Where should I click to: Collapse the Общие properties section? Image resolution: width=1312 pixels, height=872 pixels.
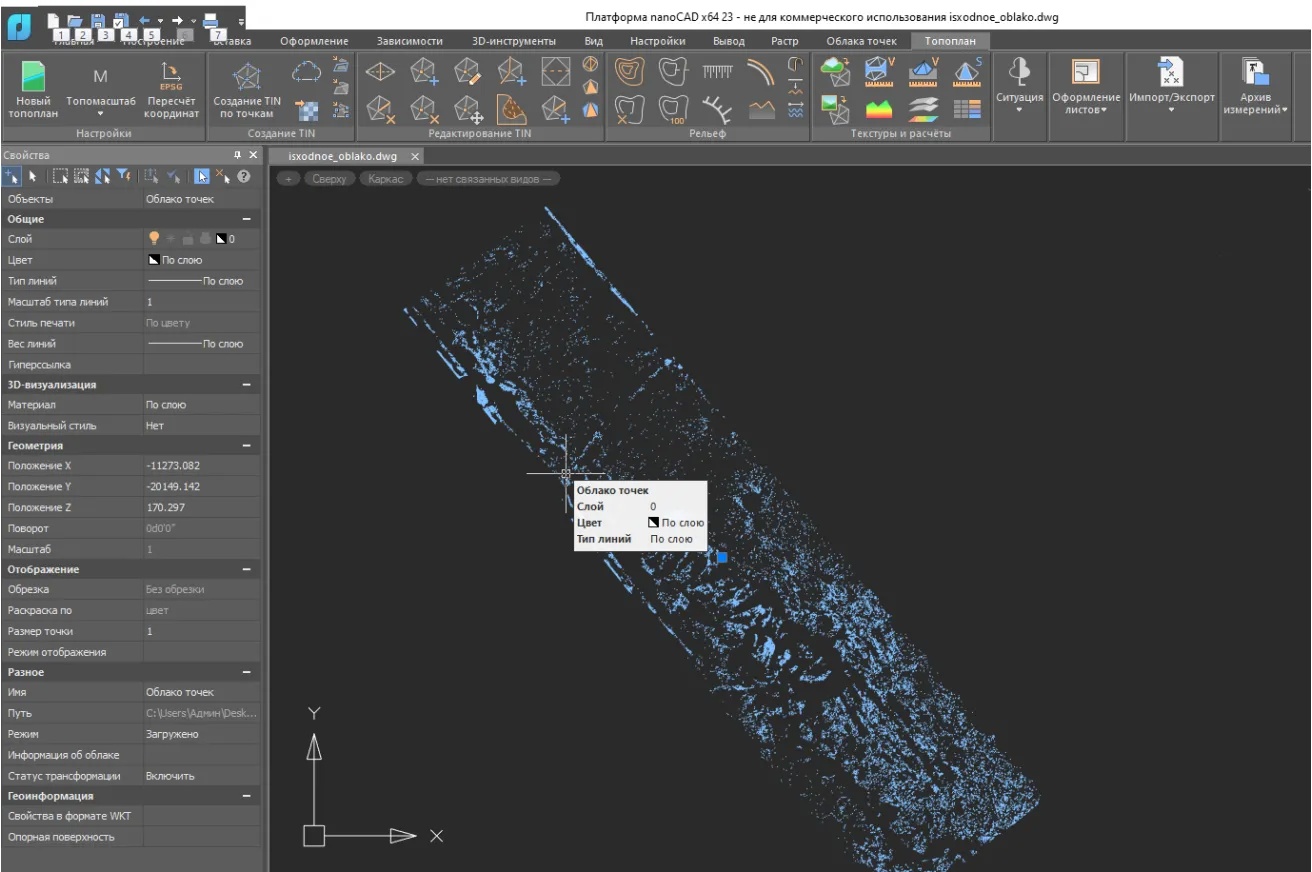(246, 219)
